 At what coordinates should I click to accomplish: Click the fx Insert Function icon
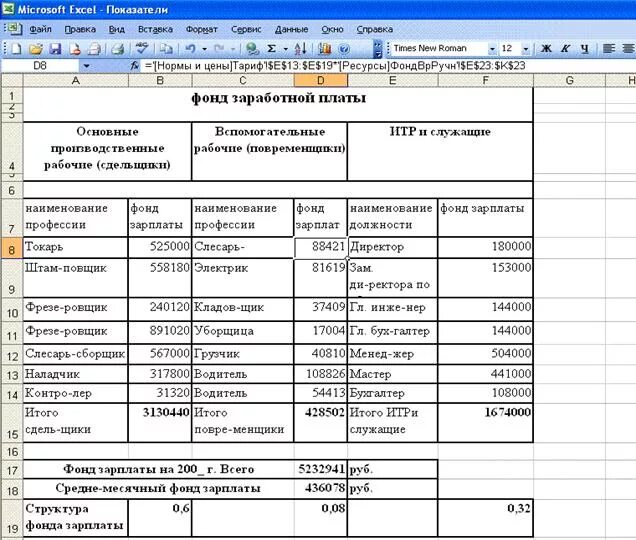(134, 65)
